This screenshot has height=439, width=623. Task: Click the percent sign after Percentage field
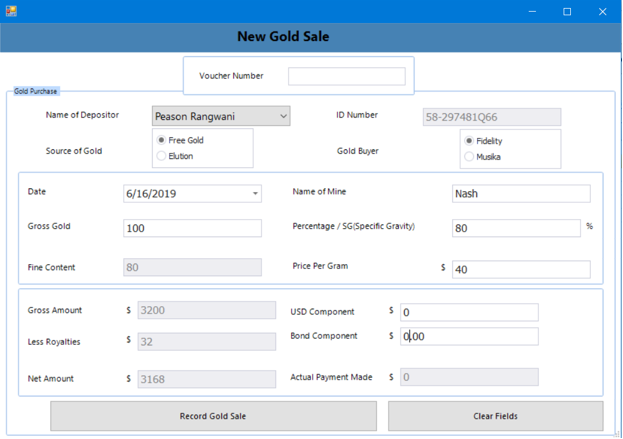point(590,226)
